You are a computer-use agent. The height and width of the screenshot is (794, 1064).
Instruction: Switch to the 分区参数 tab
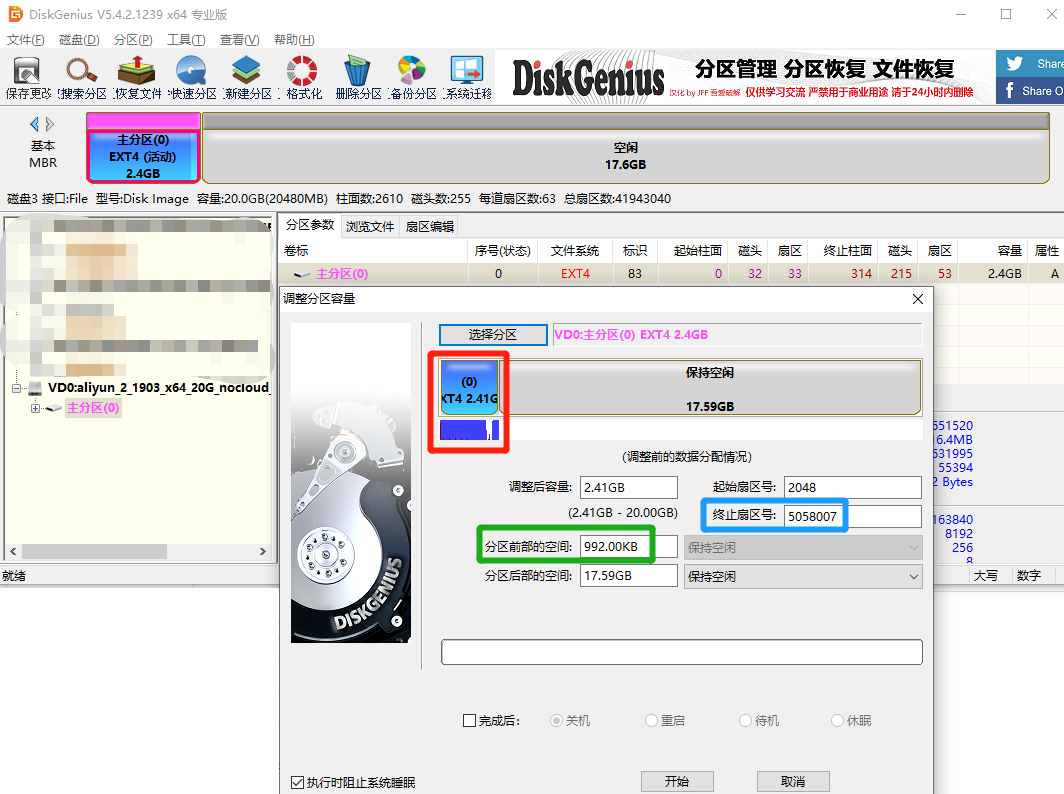(310, 225)
